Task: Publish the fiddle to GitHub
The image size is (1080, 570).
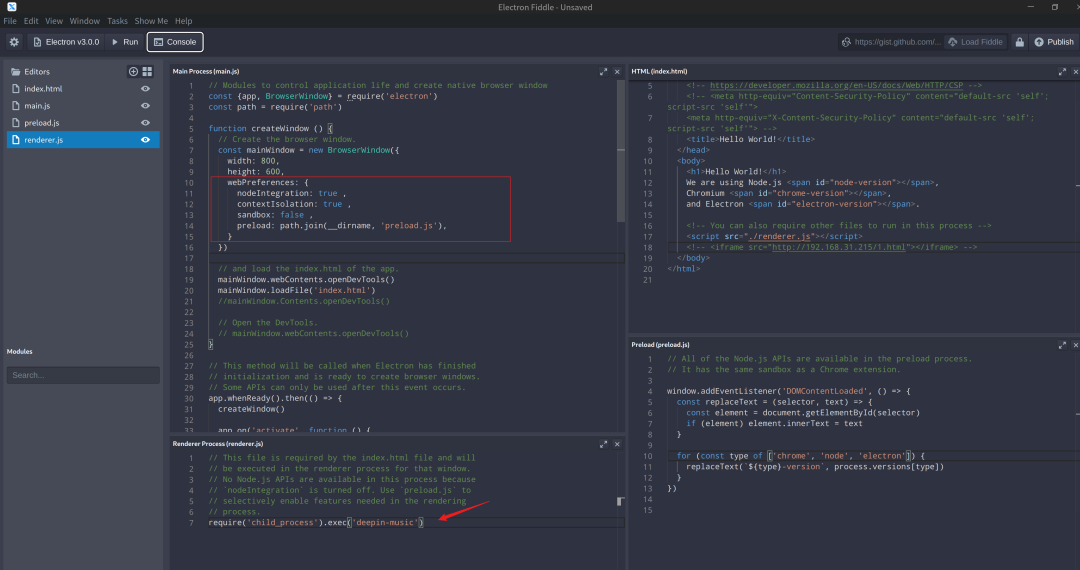Action: point(1054,42)
